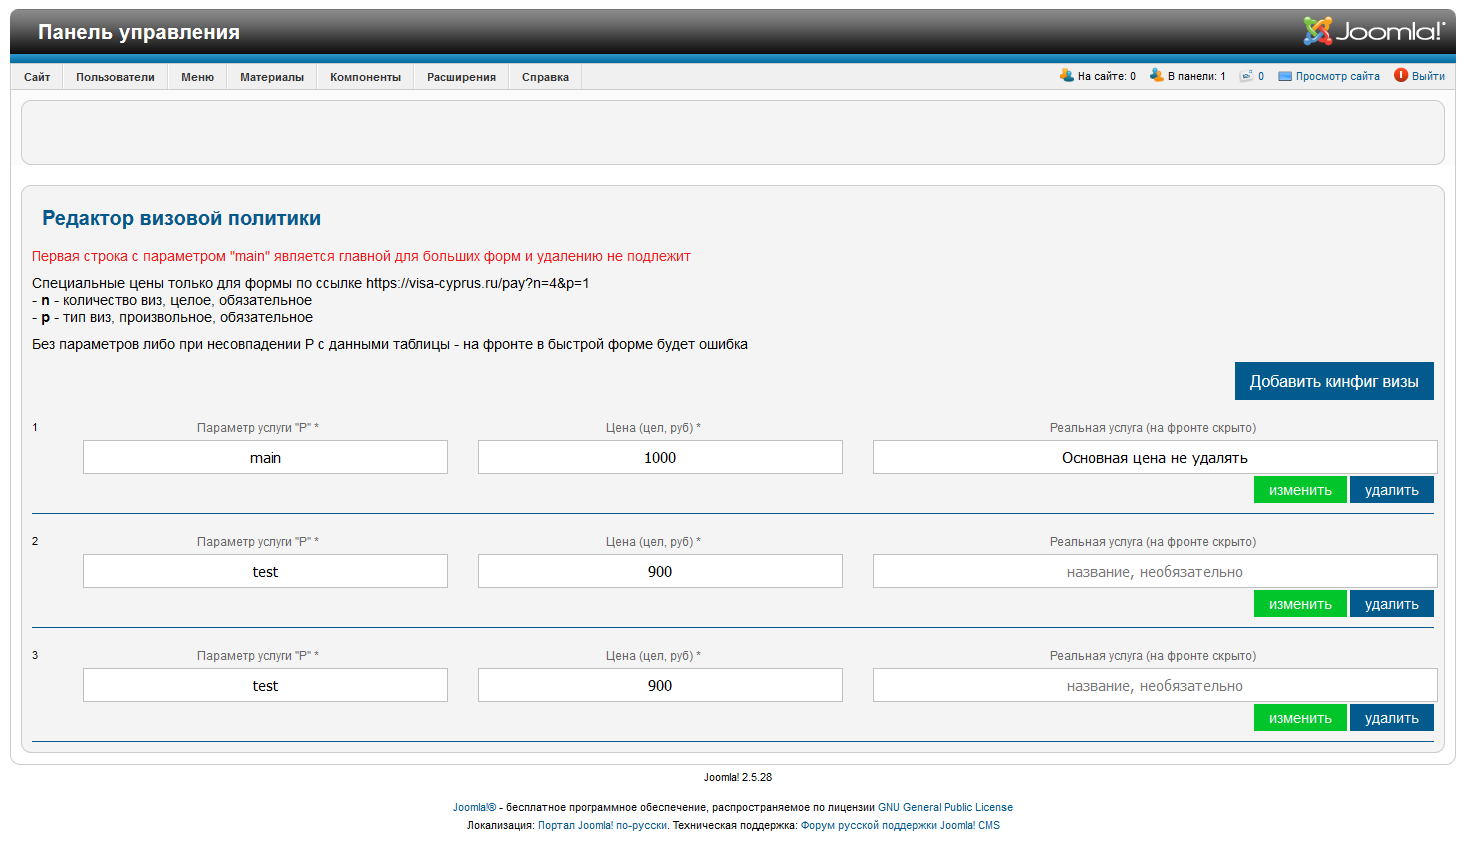
Task: Focus row 2 'test' parameter field
Action: (x=265, y=571)
